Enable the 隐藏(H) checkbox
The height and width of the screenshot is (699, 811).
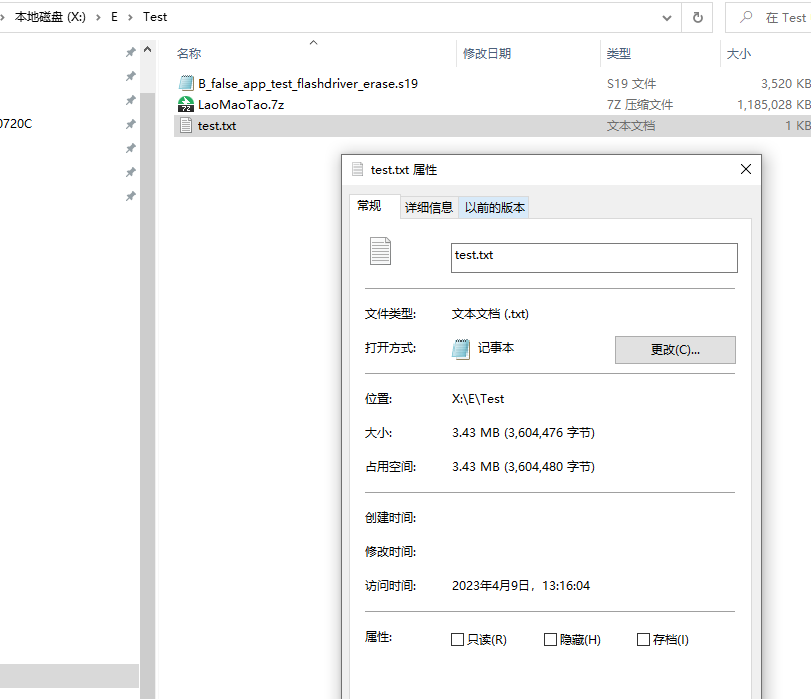(x=550, y=639)
